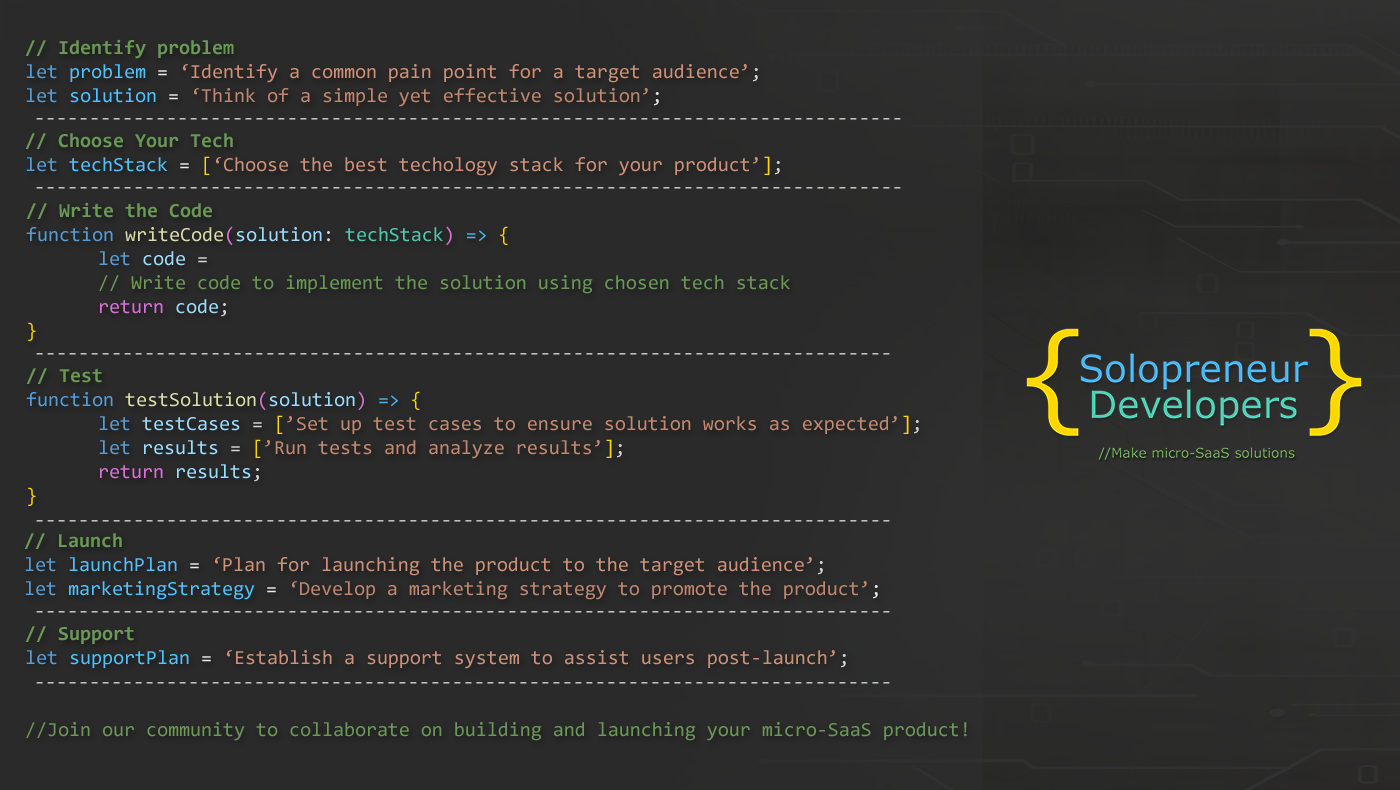The height and width of the screenshot is (790, 1400).
Task: Click the 'marketingStrategy' variable name
Action: click(161, 589)
